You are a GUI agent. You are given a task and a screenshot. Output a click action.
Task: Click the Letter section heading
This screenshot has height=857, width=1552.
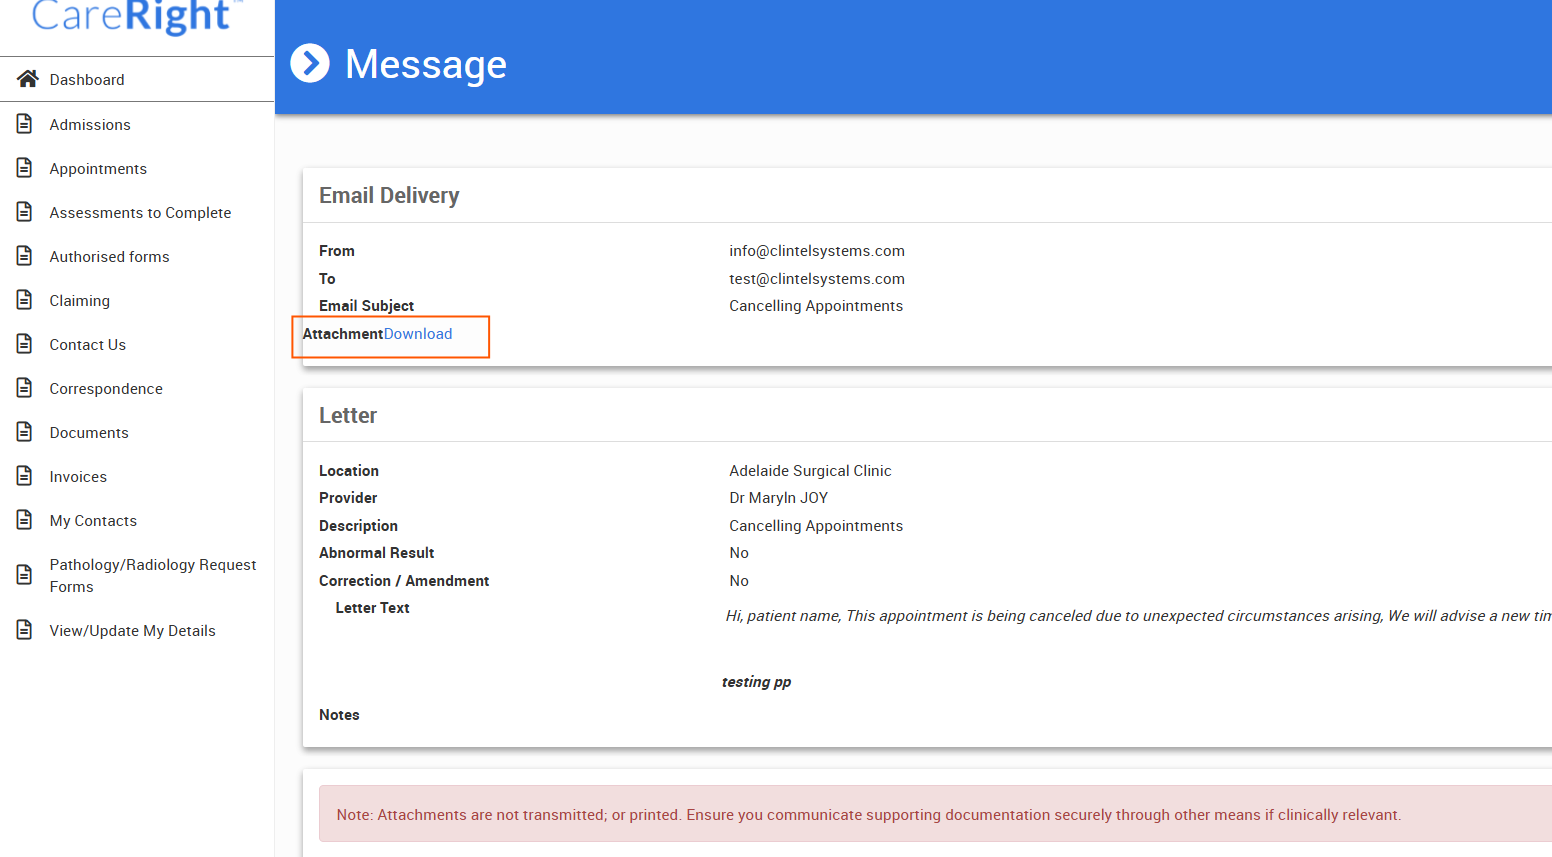pos(348,416)
